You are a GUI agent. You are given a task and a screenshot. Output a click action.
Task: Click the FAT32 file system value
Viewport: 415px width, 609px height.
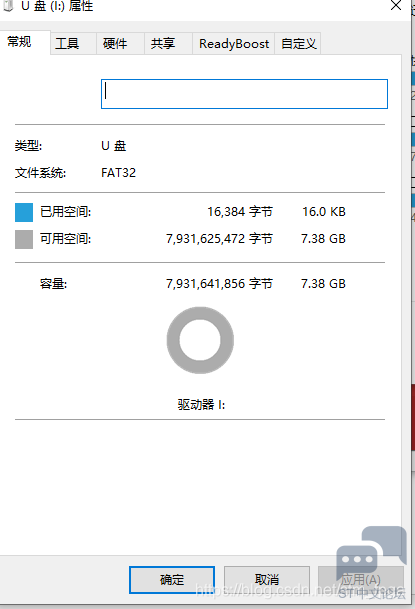coord(118,173)
